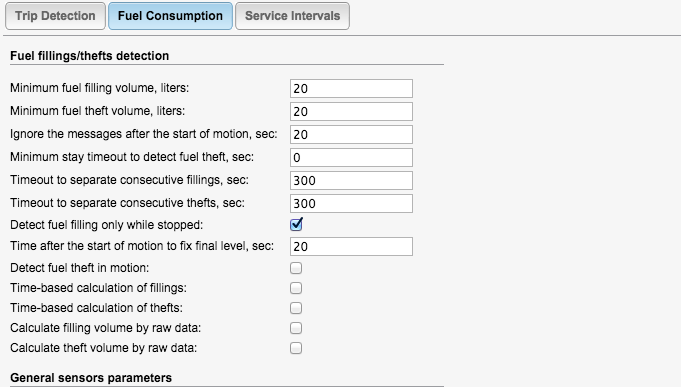681x387 pixels.
Task: Switch to the Trip Detection tab
Action: click(55, 16)
